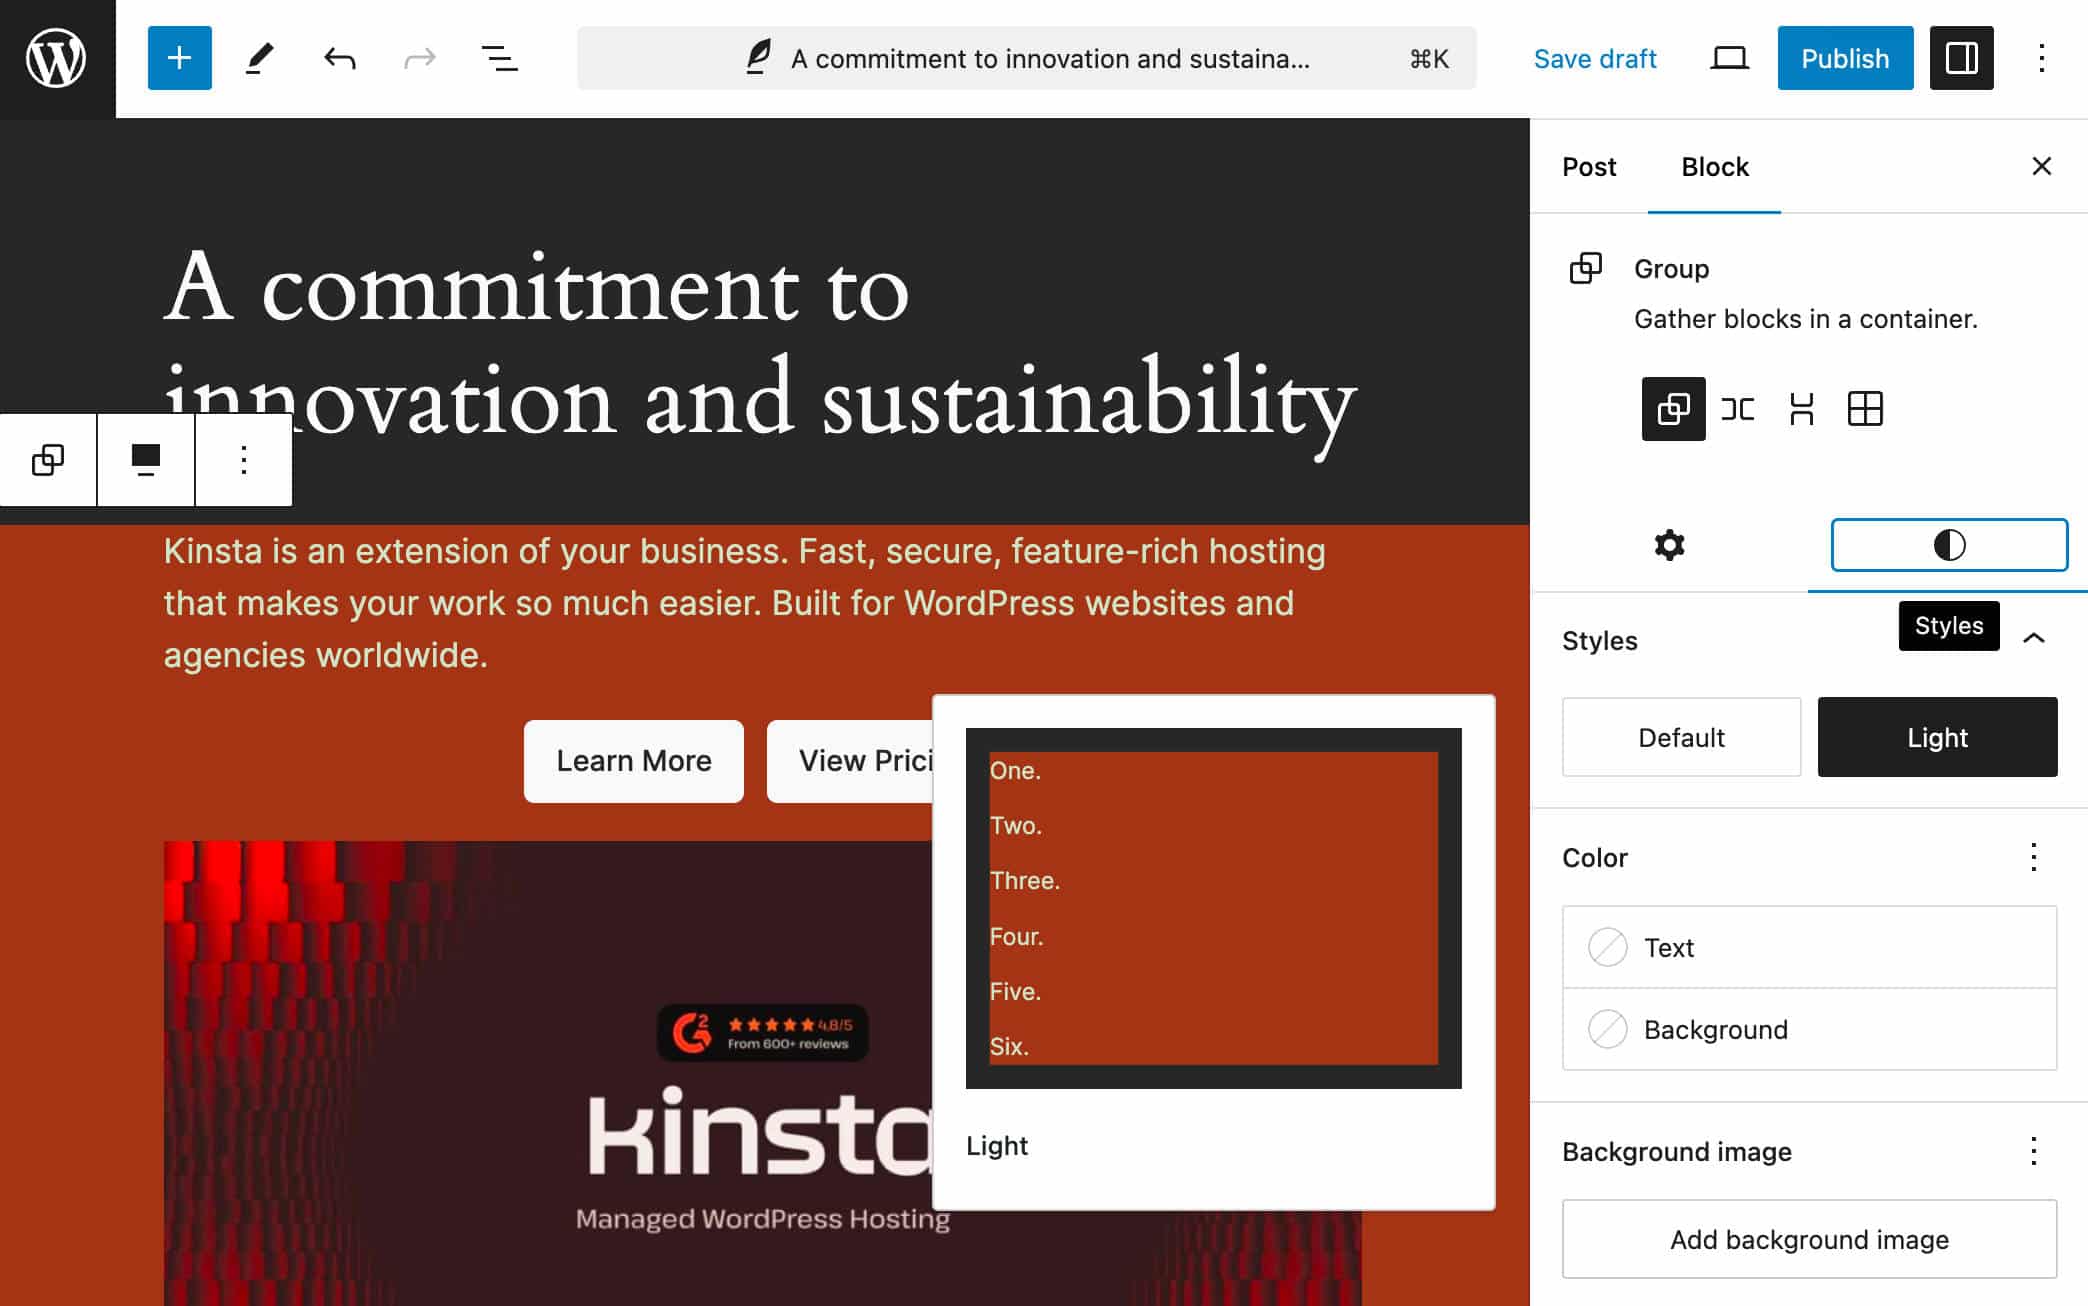The width and height of the screenshot is (2088, 1306).
Task: Transform Group to Stack variation
Action: click(x=1801, y=409)
